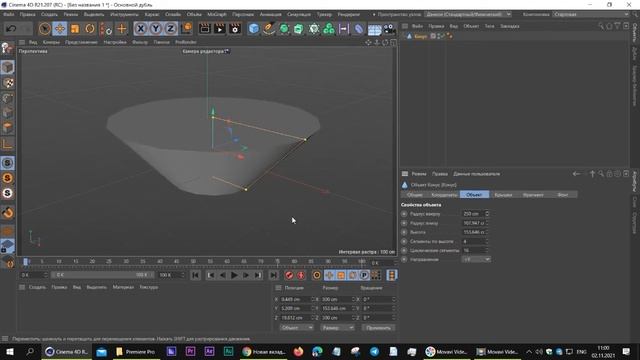Image resolution: width=640 pixels, height=360 pixels.
Task: Click the Радиус вверху value stepper arrows
Action: tap(487, 214)
